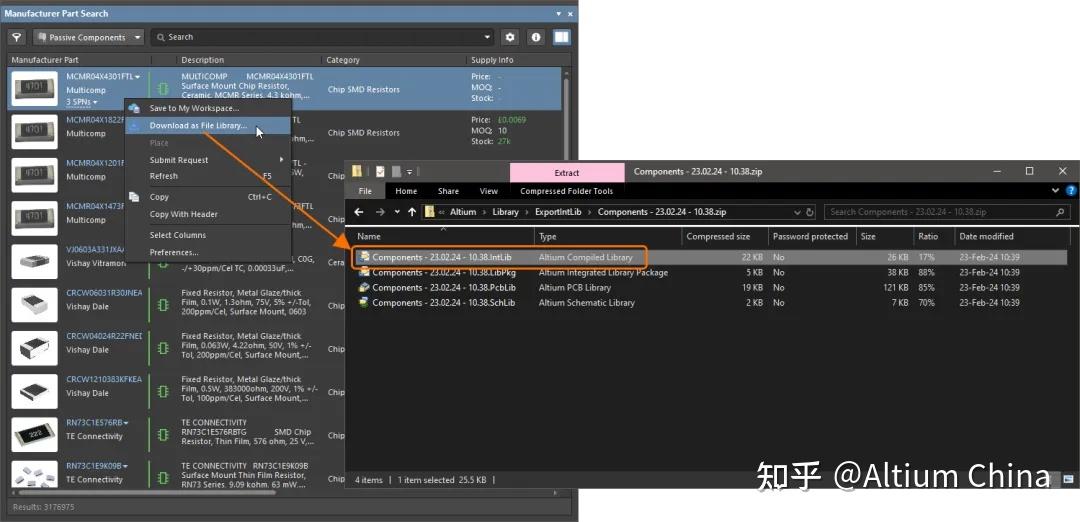Expand the Explorer ribbon chevron
This screenshot has width=1080, height=522.
pyautogui.click(x=1056, y=191)
